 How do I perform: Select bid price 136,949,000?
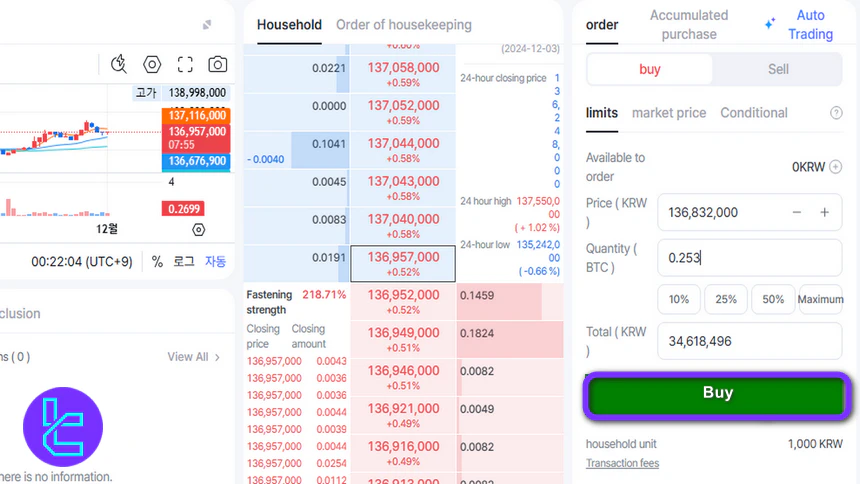(x=403, y=339)
